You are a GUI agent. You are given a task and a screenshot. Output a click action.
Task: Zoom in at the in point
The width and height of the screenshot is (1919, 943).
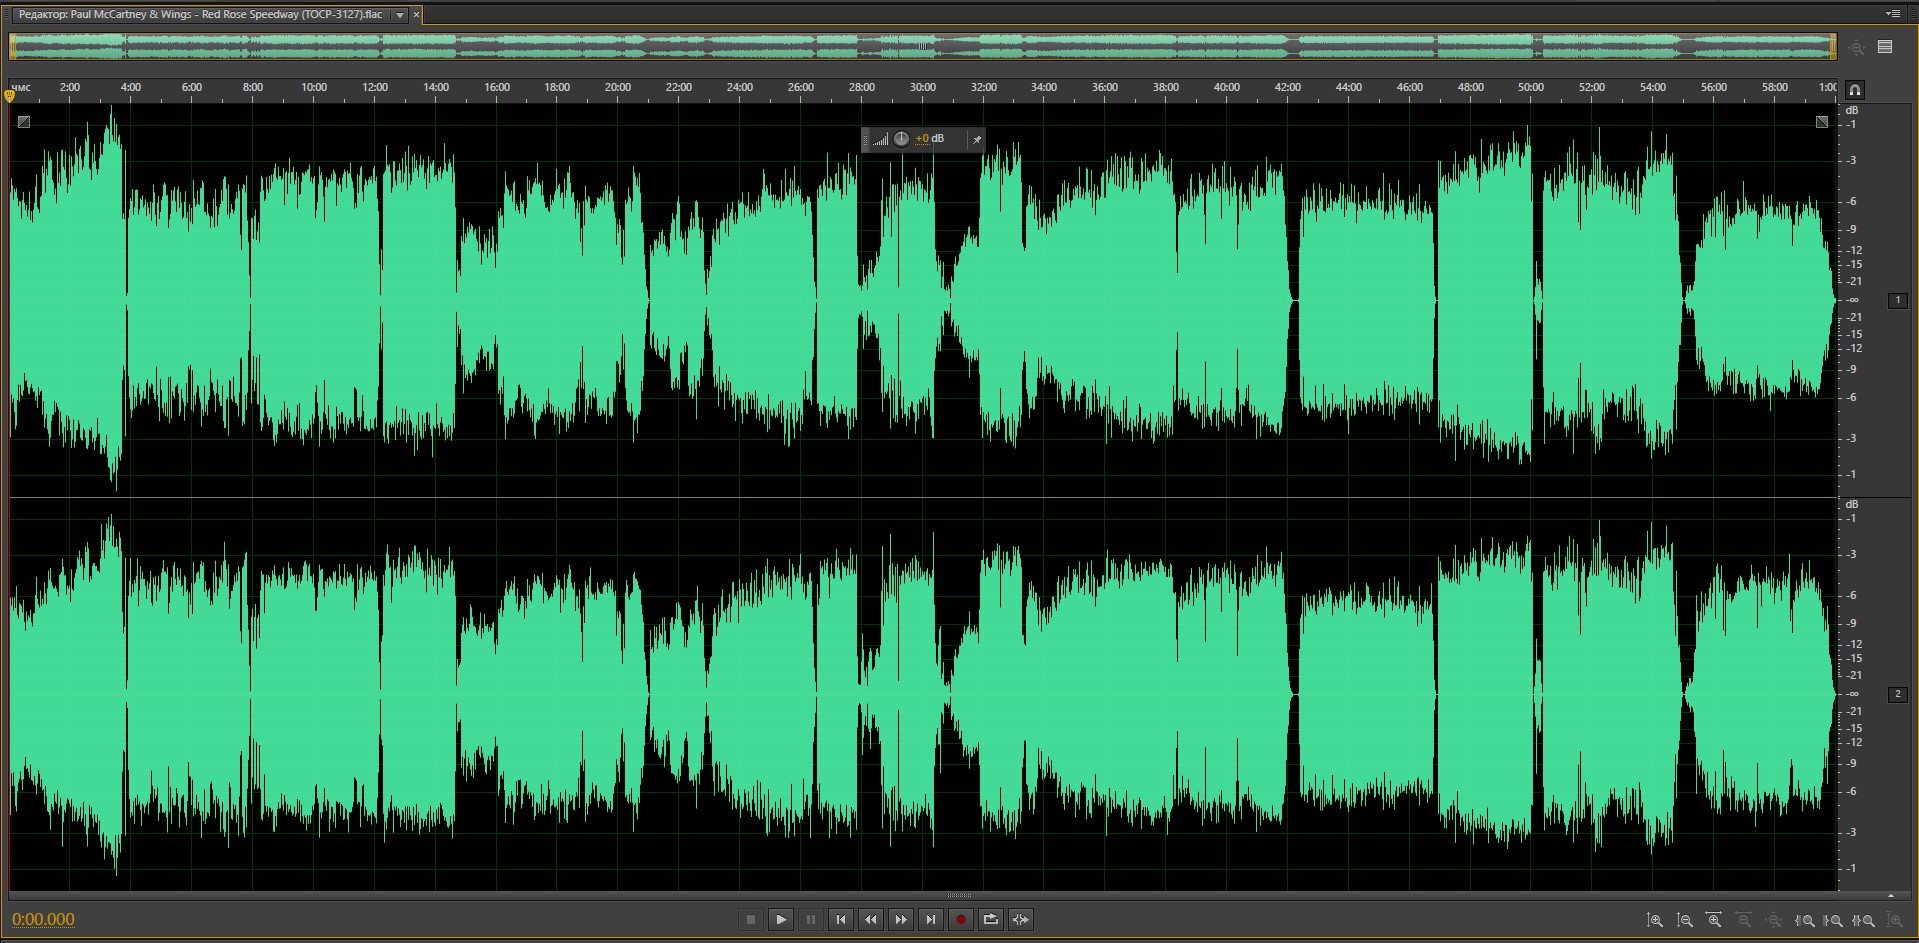tap(1805, 920)
